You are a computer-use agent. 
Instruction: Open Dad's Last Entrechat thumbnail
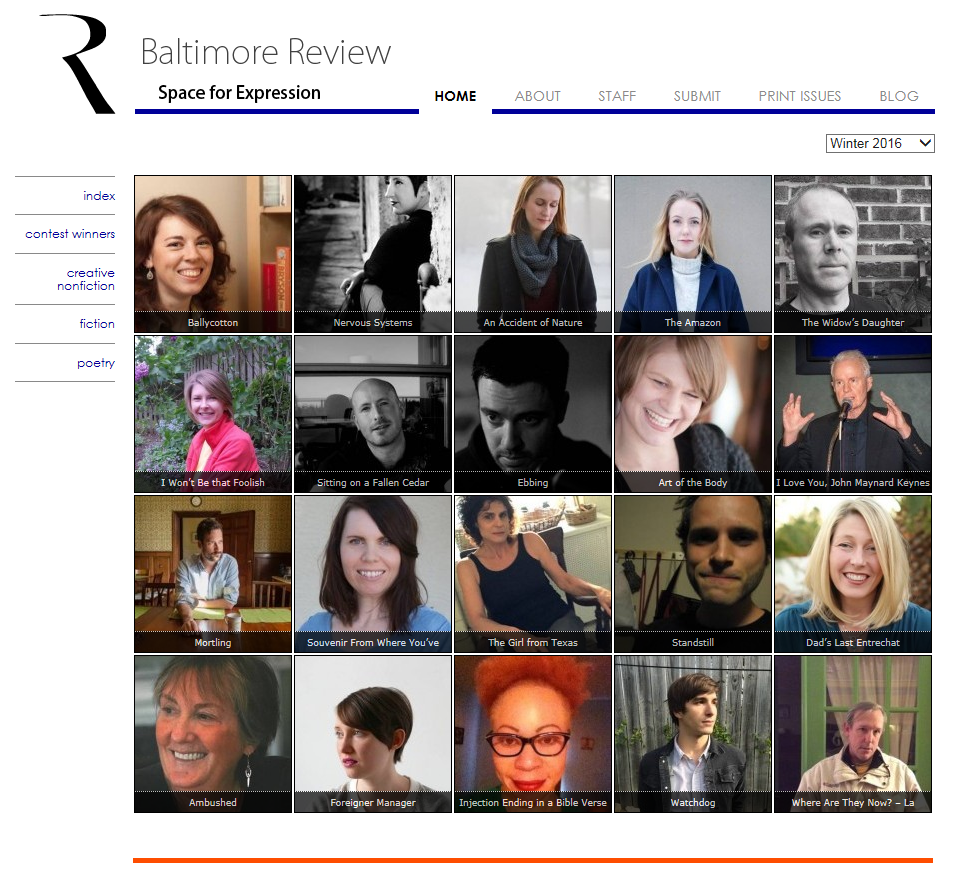(853, 574)
